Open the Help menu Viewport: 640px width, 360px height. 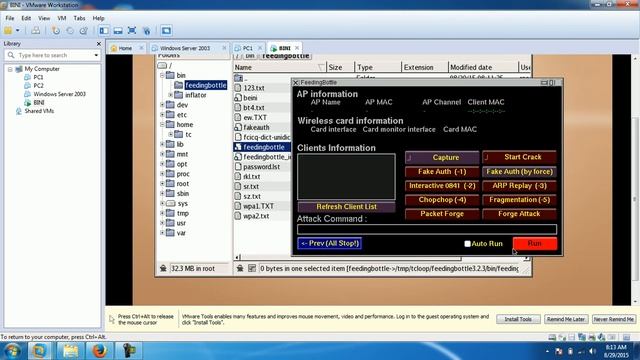[x=98, y=18]
